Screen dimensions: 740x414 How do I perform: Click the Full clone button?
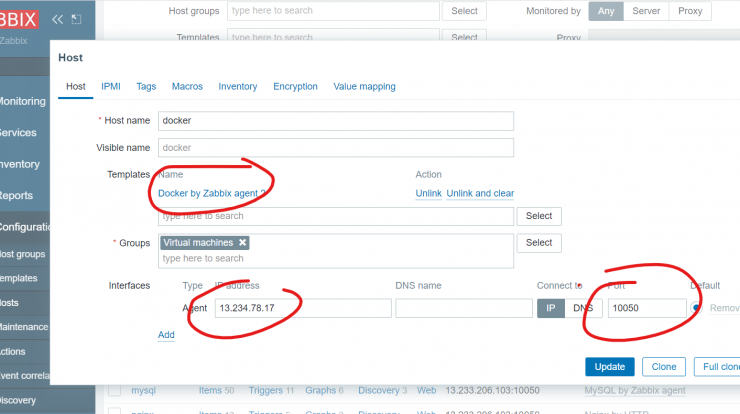[717, 367]
